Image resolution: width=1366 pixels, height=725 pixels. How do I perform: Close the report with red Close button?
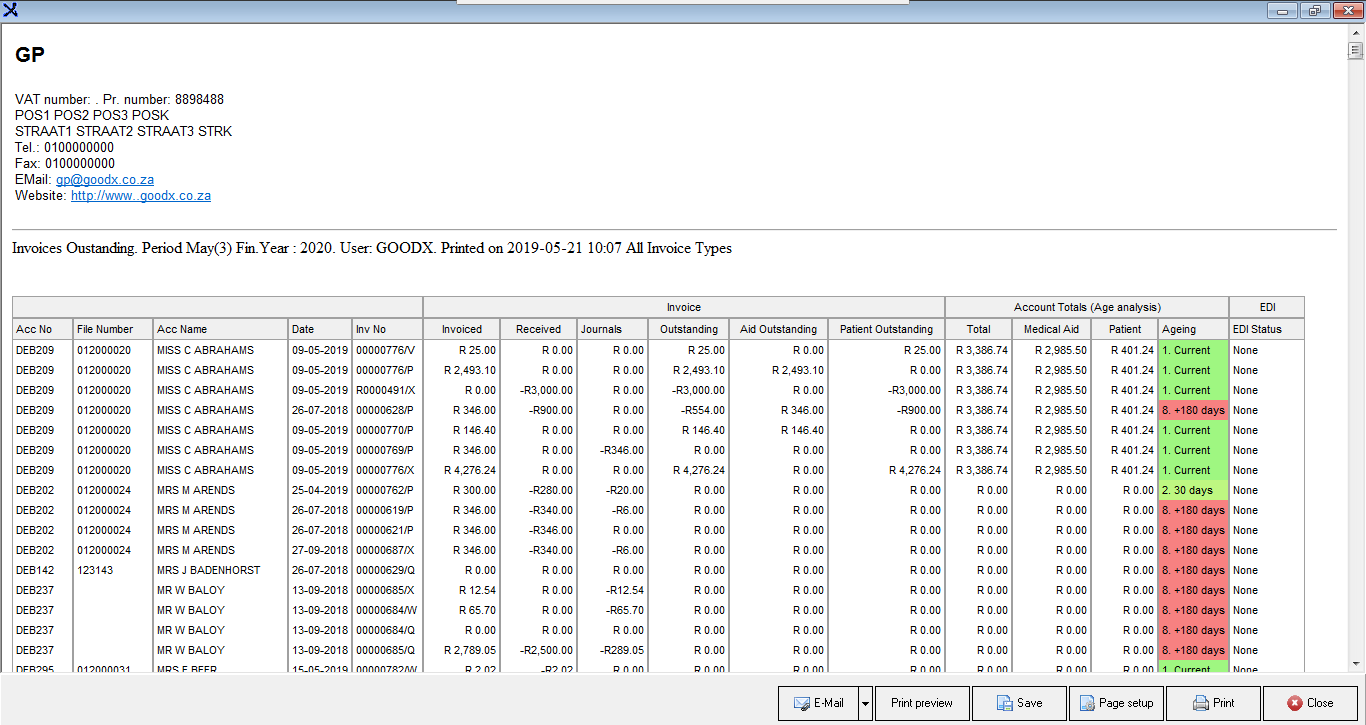[1309, 703]
